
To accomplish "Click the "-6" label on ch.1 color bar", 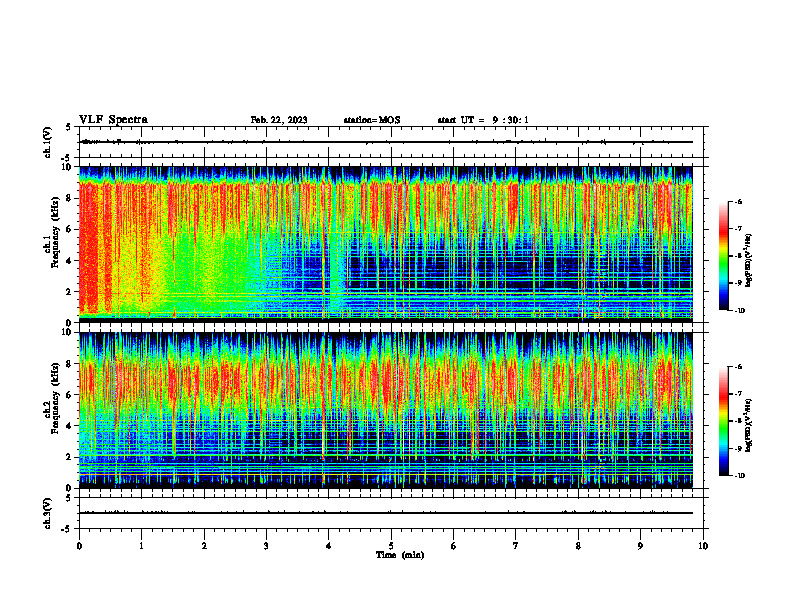I will [x=738, y=201].
